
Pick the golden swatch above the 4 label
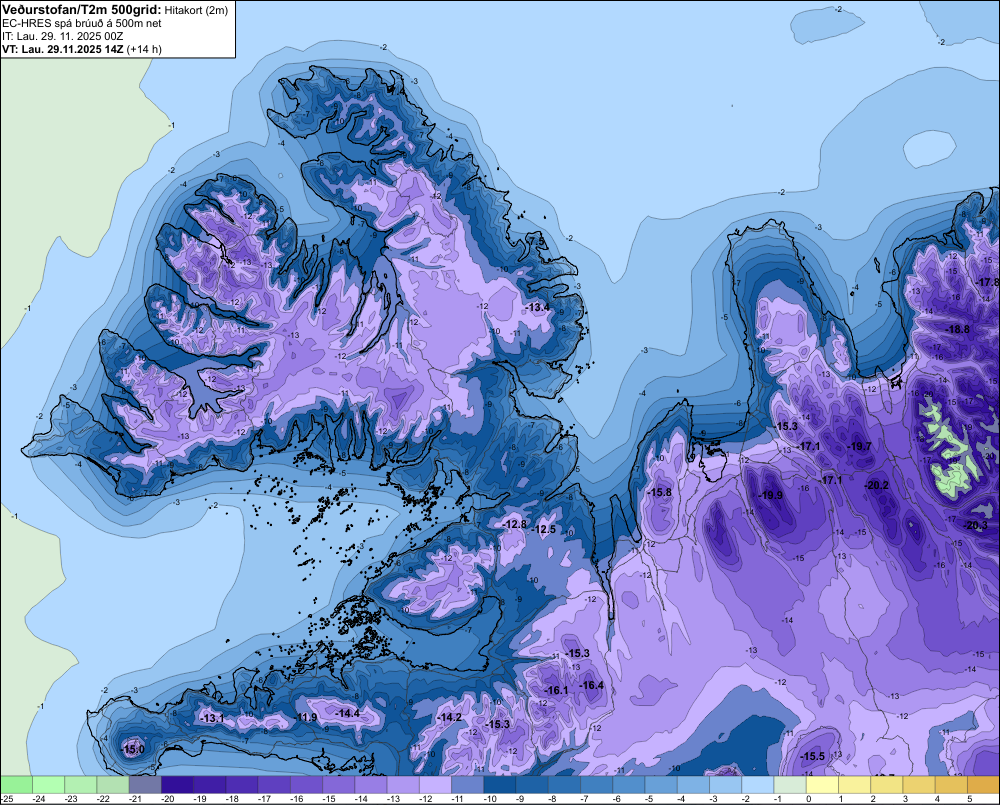951,784
